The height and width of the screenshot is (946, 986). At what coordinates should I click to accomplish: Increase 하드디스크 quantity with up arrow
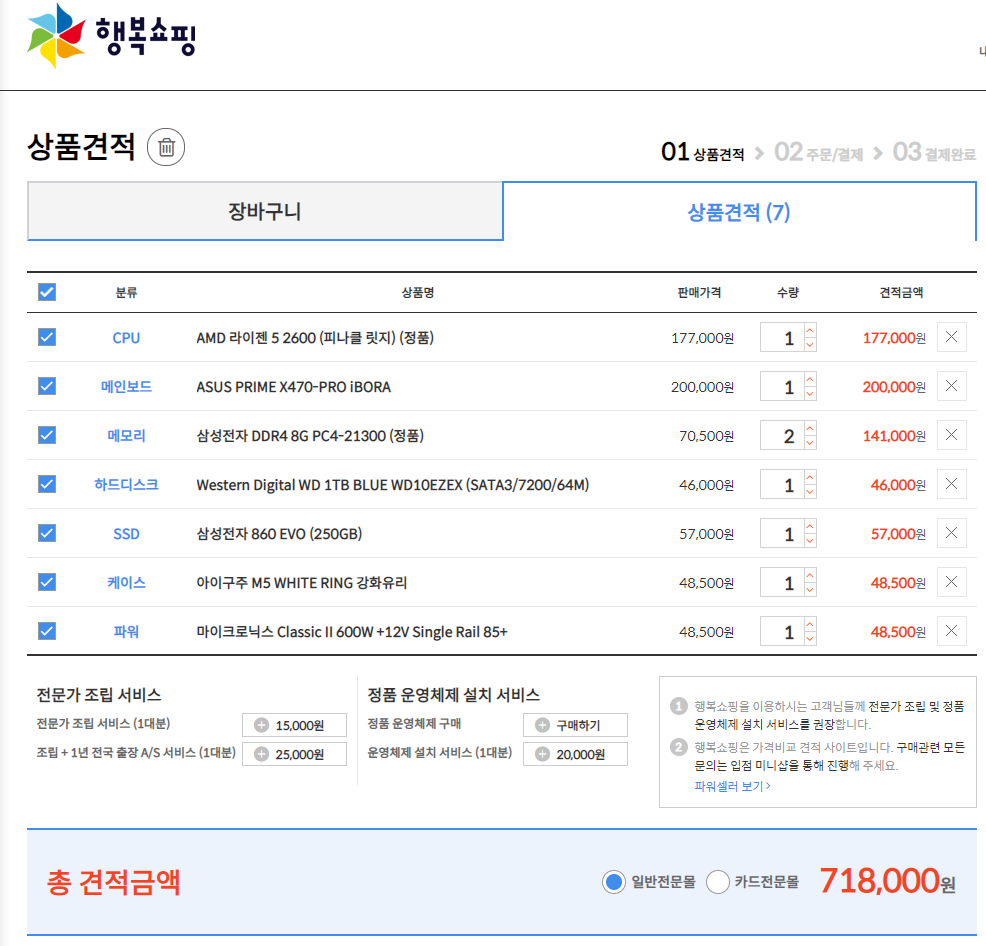[x=810, y=477]
